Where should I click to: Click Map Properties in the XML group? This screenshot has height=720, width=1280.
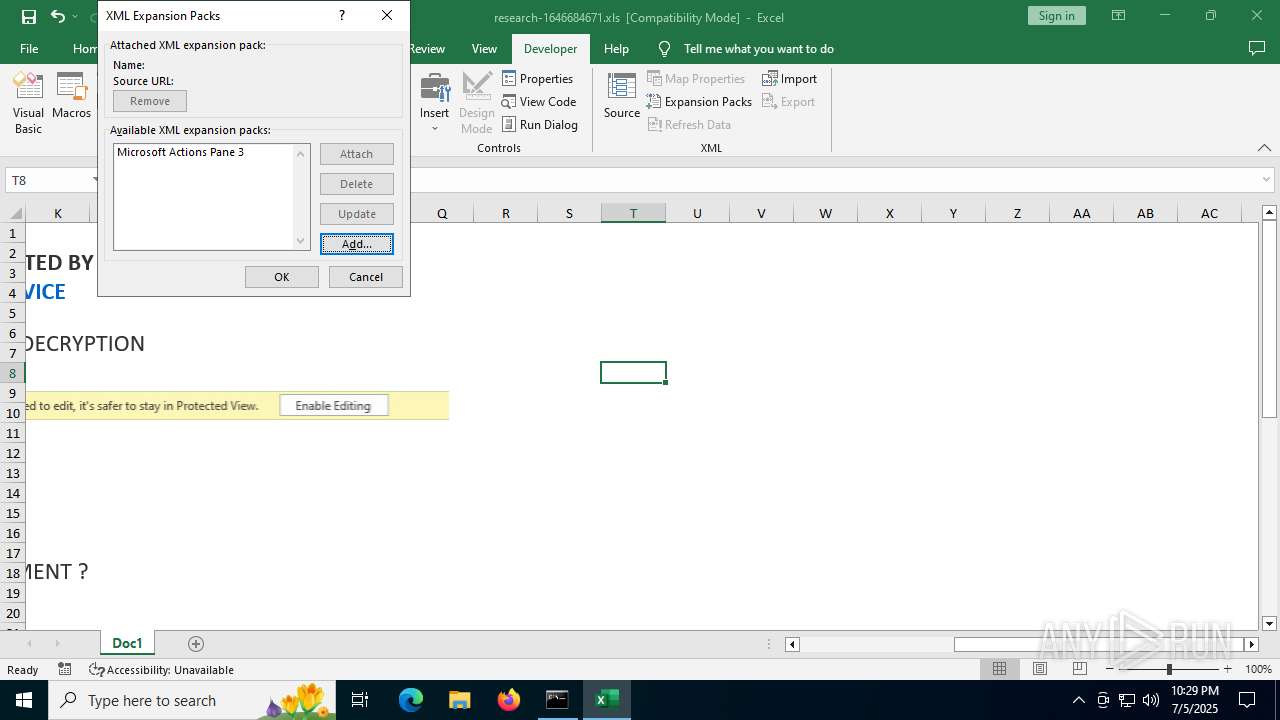[696, 79]
